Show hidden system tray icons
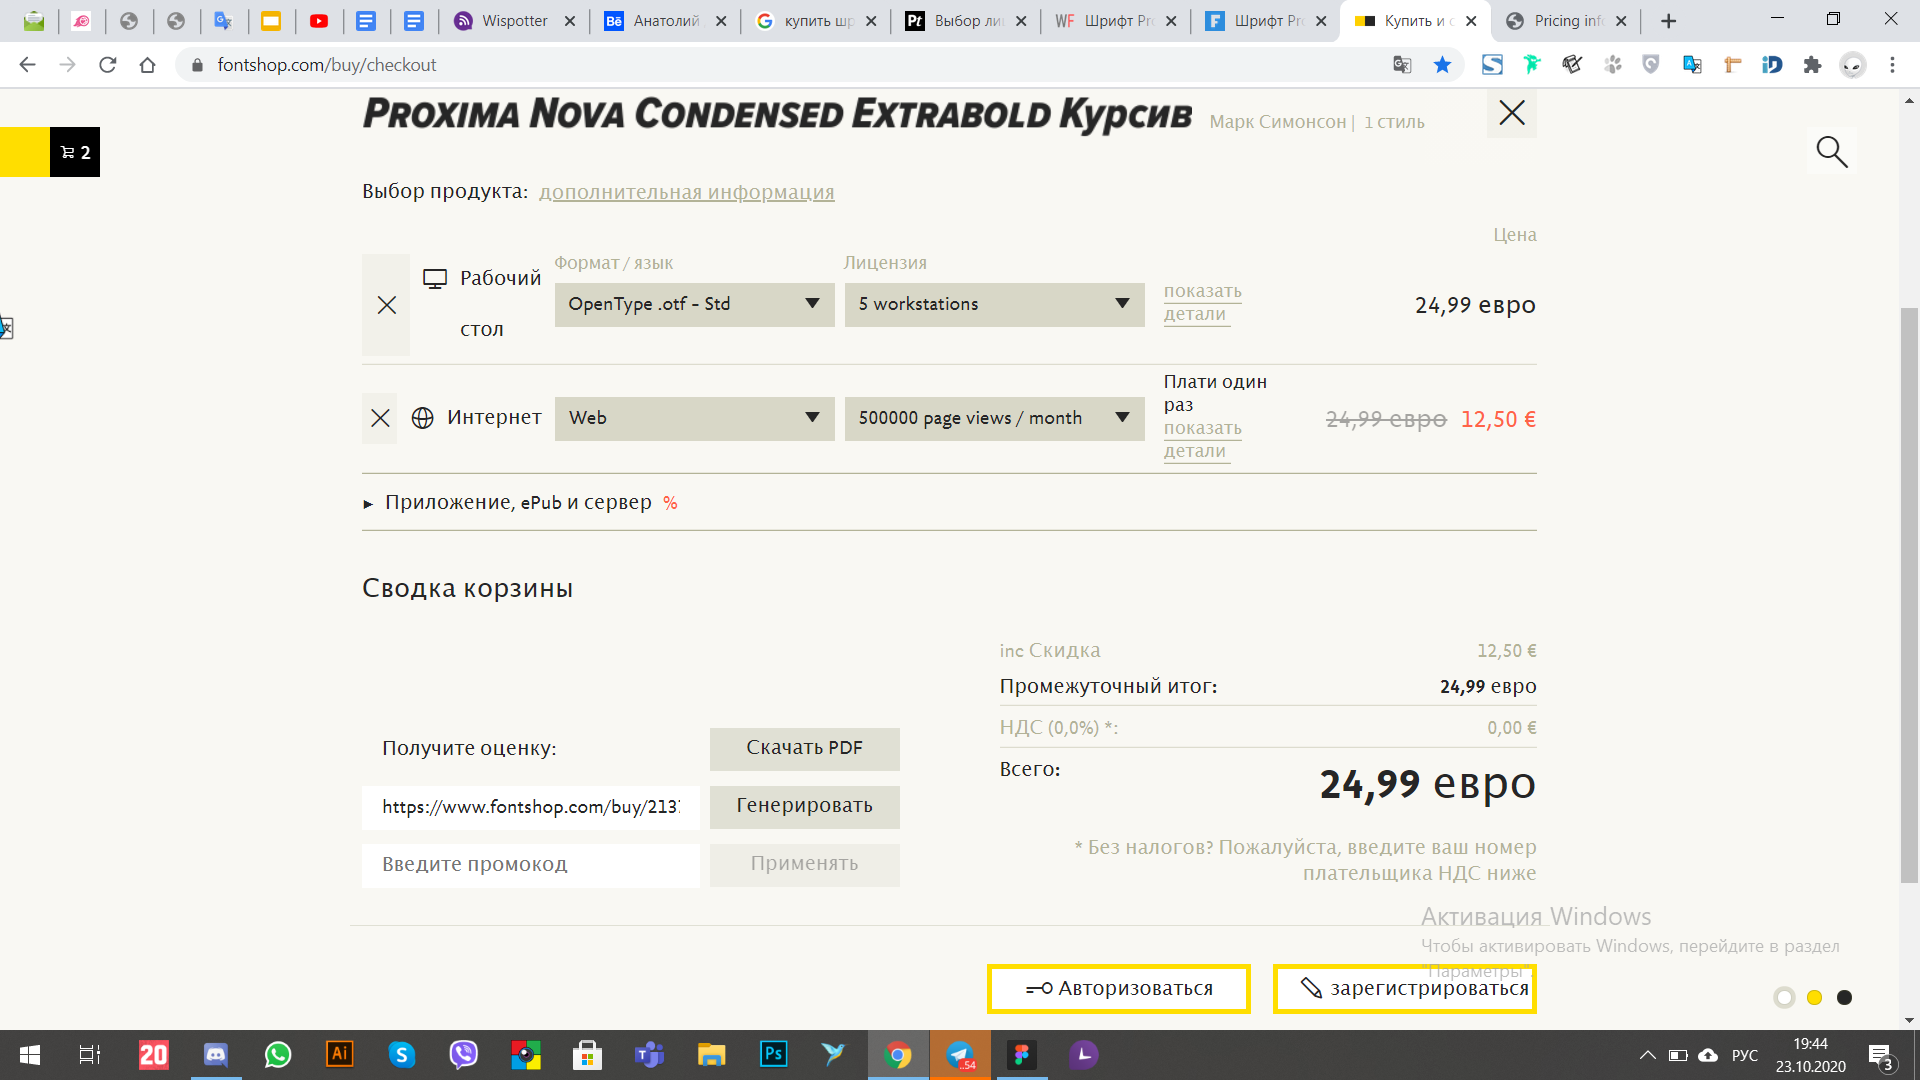This screenshot has width=1920, height=1080. (x=1647, y=1056)
